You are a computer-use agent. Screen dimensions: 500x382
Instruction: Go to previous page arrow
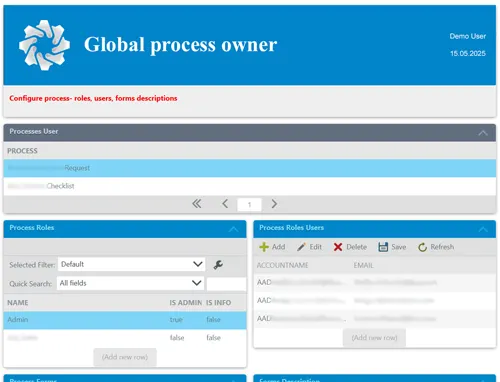(x=225, y=204)
